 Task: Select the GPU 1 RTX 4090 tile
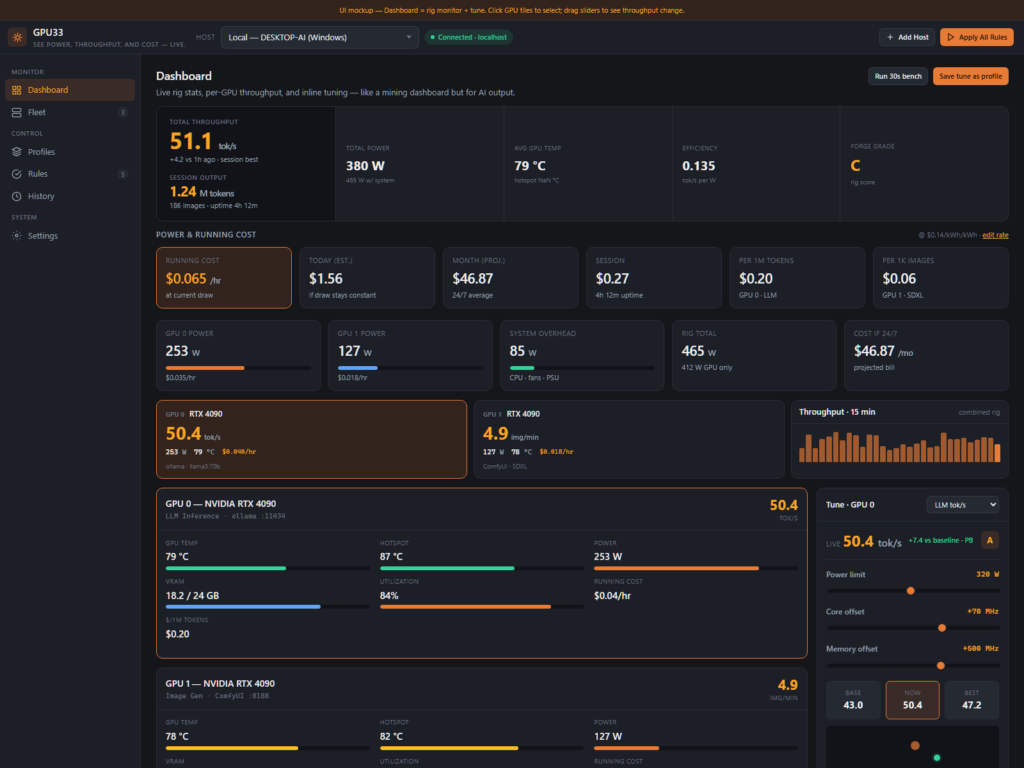coord(628,440)
